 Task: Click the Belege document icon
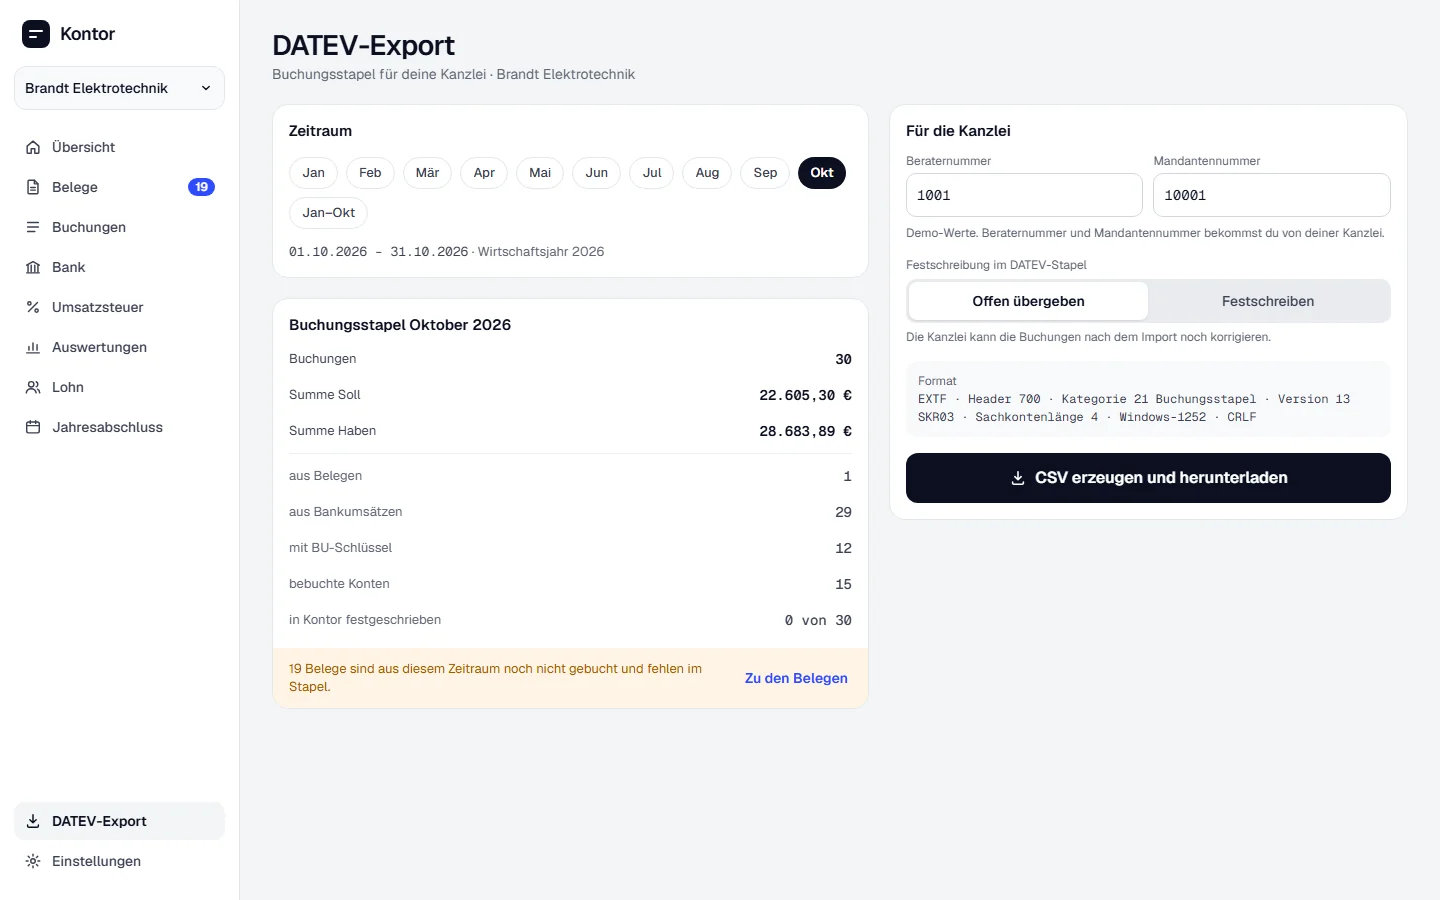pos(33,187)
